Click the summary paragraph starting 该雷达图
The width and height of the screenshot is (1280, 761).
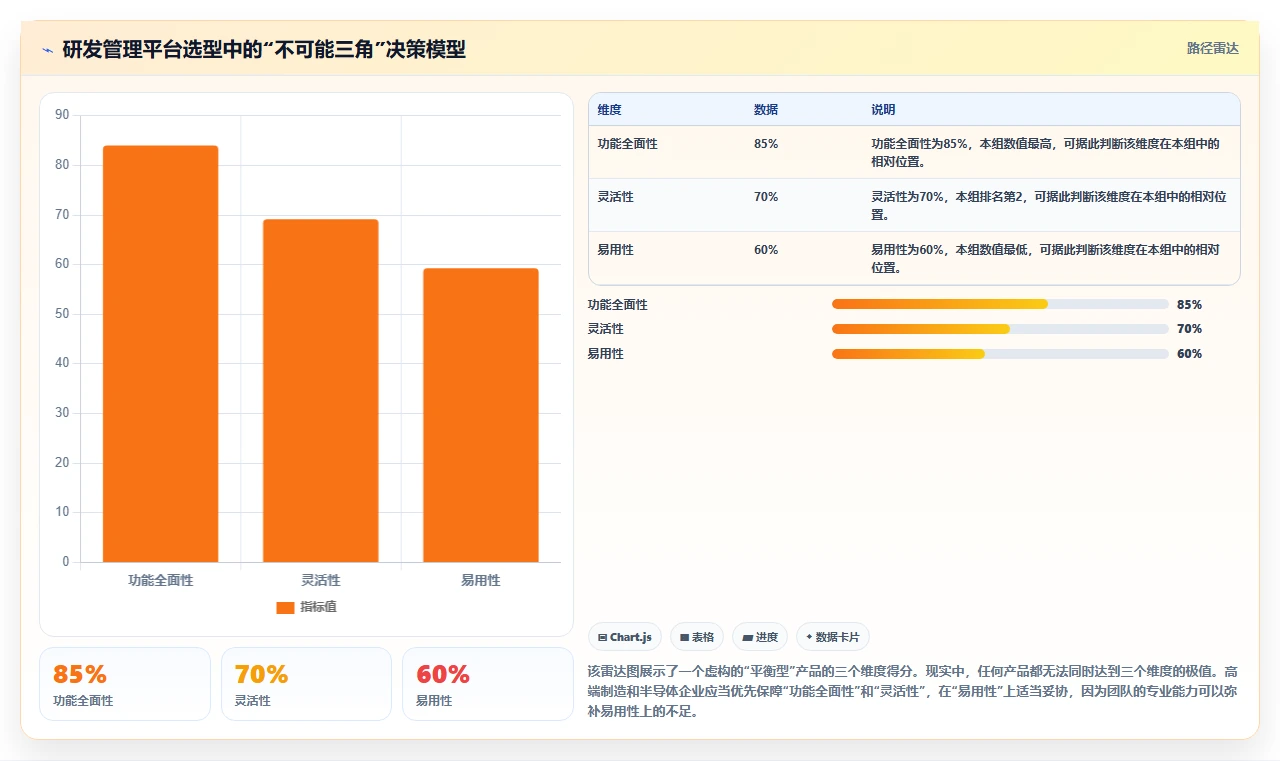(913, 692)
